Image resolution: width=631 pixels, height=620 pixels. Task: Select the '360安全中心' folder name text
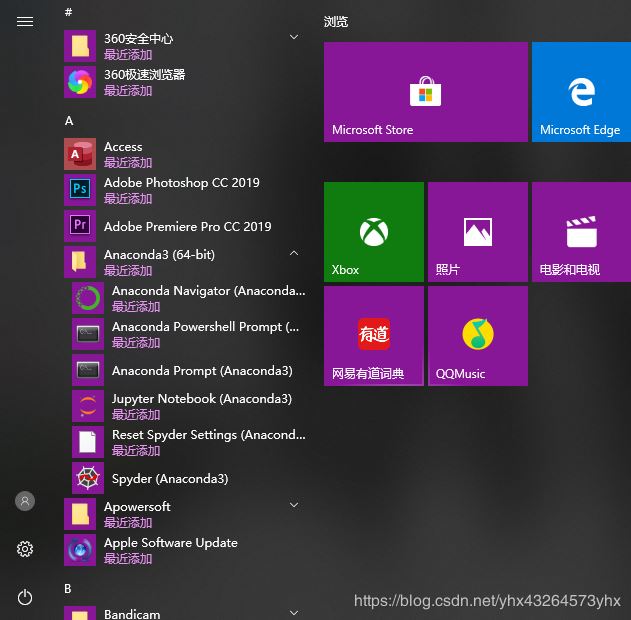[139, 39]
